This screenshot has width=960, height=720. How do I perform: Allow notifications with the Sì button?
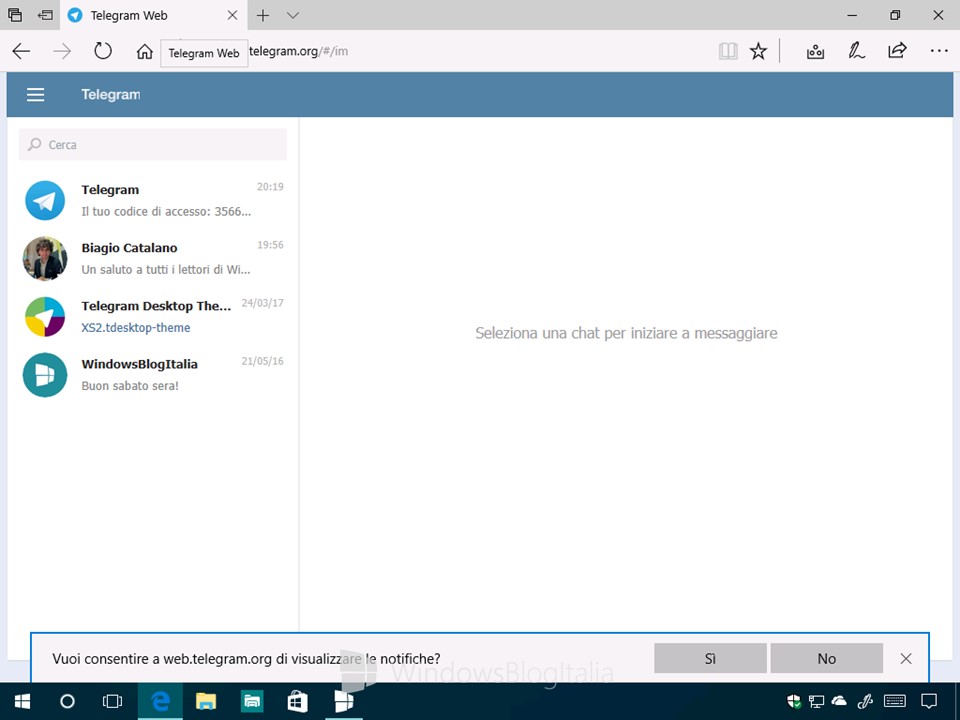coord(710,658)
